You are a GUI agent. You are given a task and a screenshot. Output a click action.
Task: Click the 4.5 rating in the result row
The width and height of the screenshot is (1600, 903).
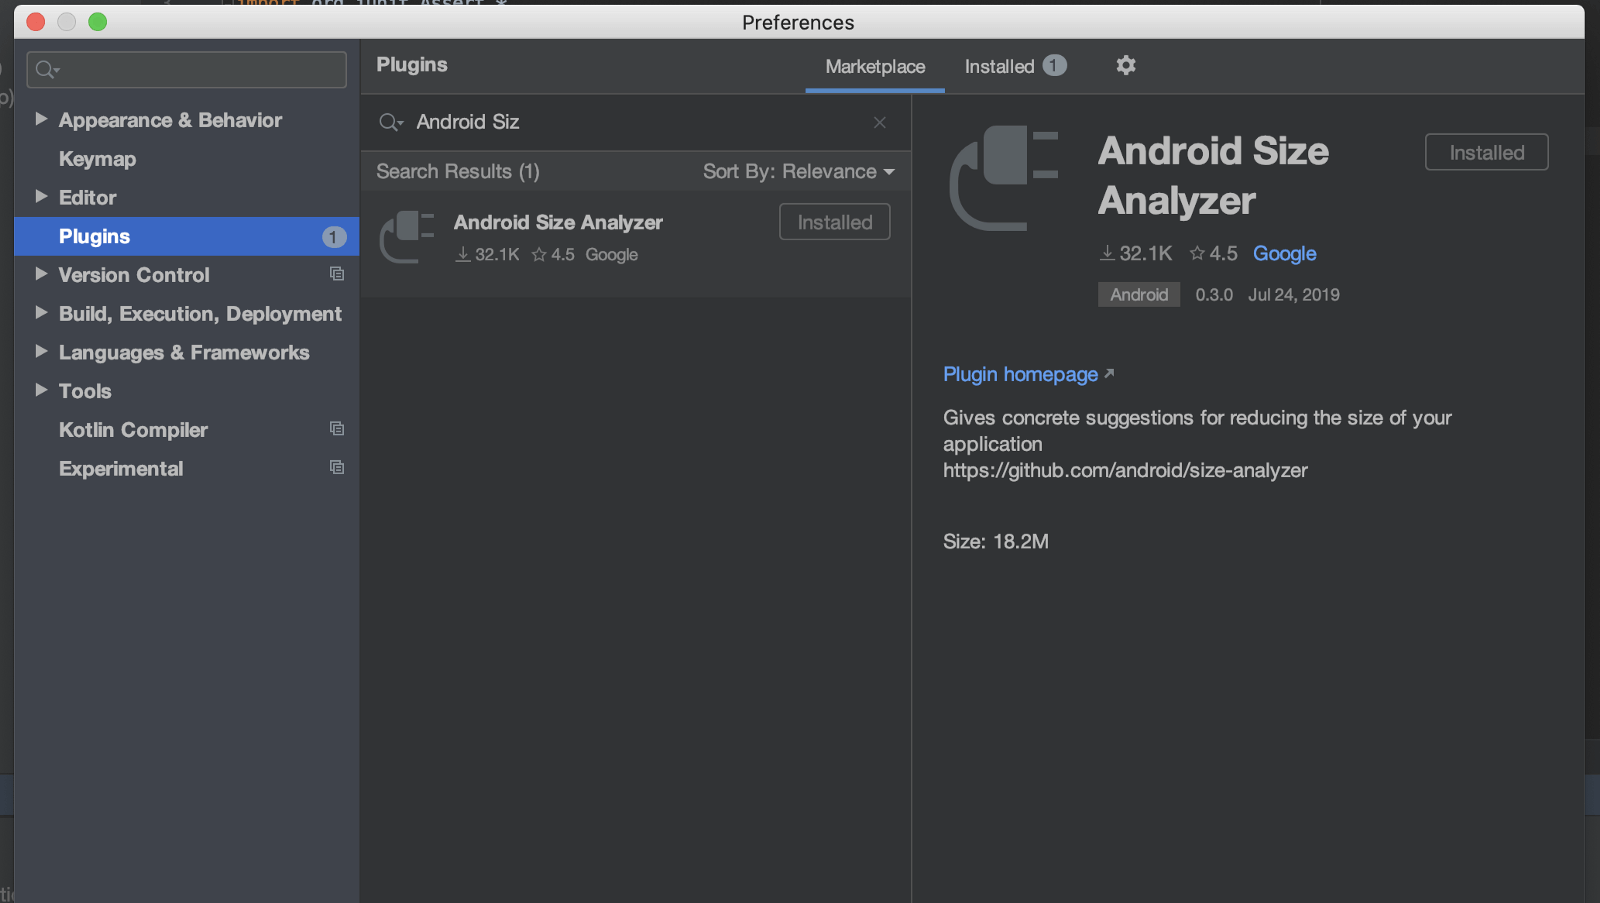point(553,254)
